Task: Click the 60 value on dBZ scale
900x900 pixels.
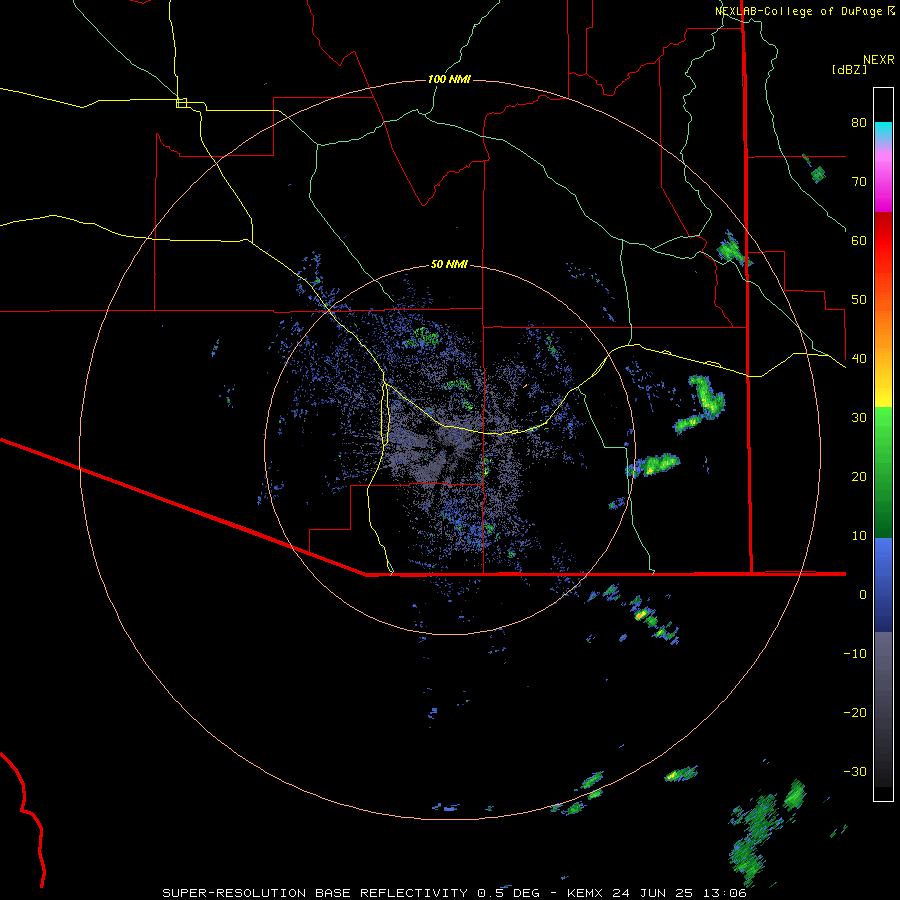Action: click(x=859, y=241)
